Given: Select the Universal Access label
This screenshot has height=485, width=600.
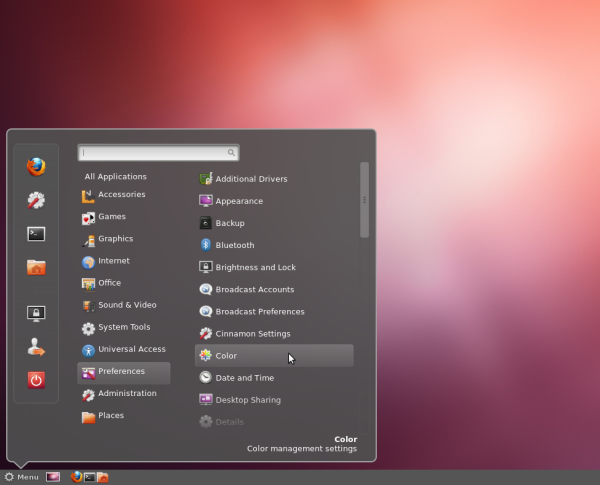Looking at the screenshot, I should [x=132, y=349].
